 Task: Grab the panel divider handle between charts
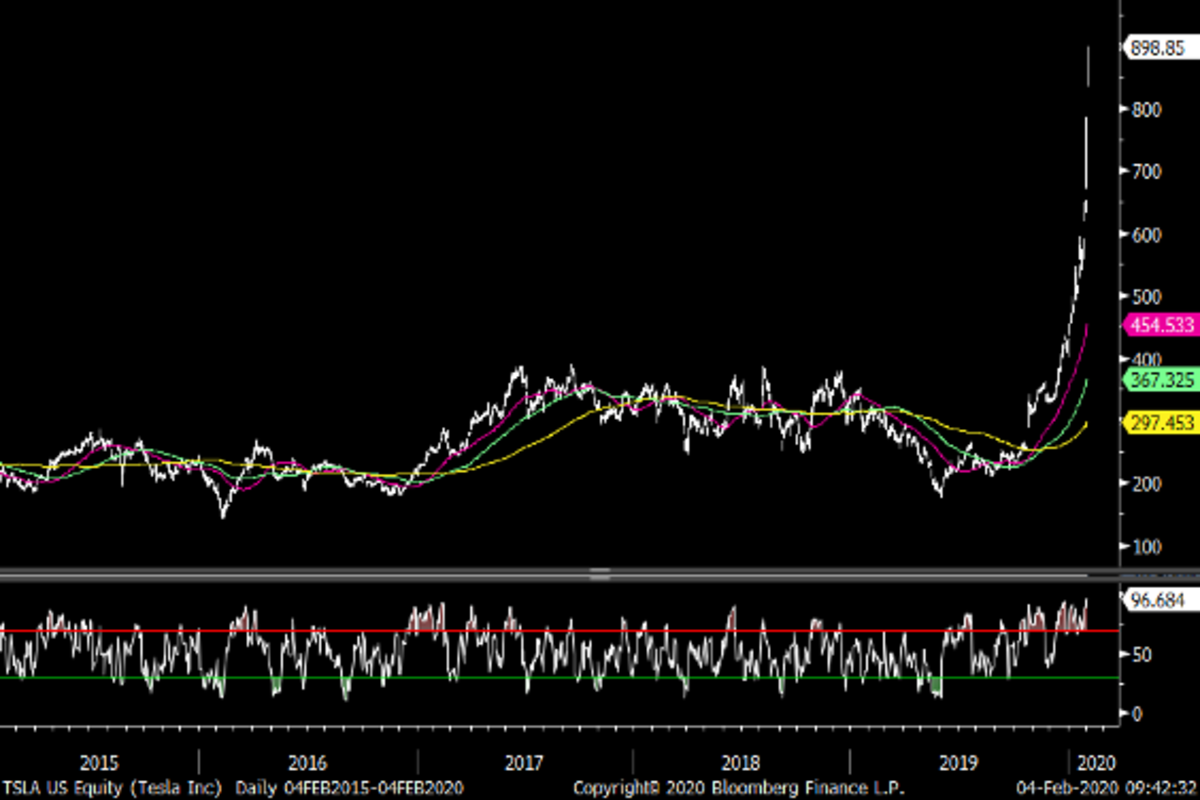coord(600,573)
